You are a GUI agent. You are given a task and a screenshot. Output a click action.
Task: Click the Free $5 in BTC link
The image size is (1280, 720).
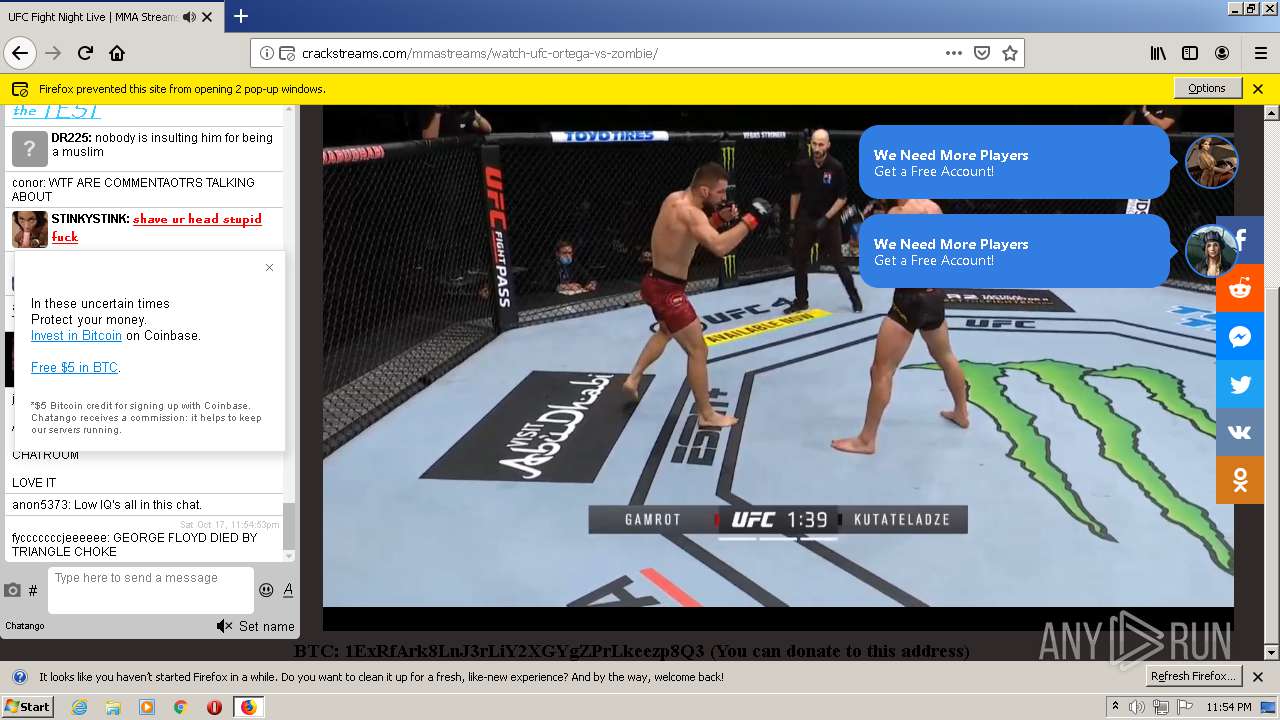(75, 368)
